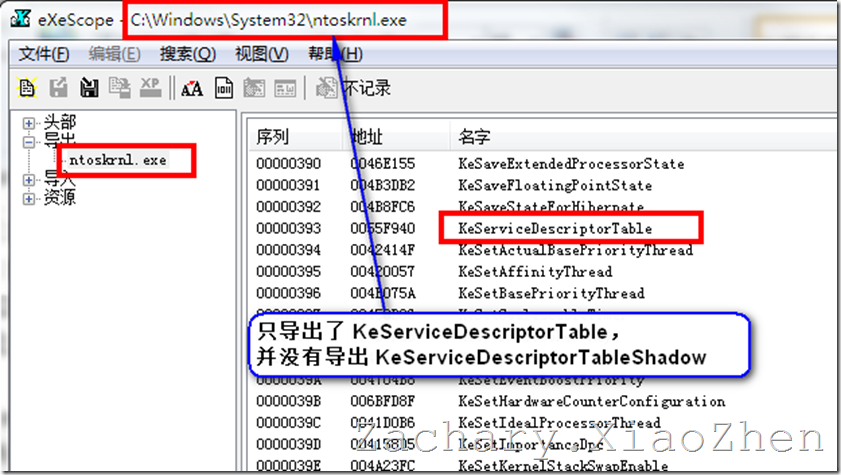Viewport: 841px width, 475px height.
Task: Click the grayed icon left of the separator
Action: click(285, 88)
